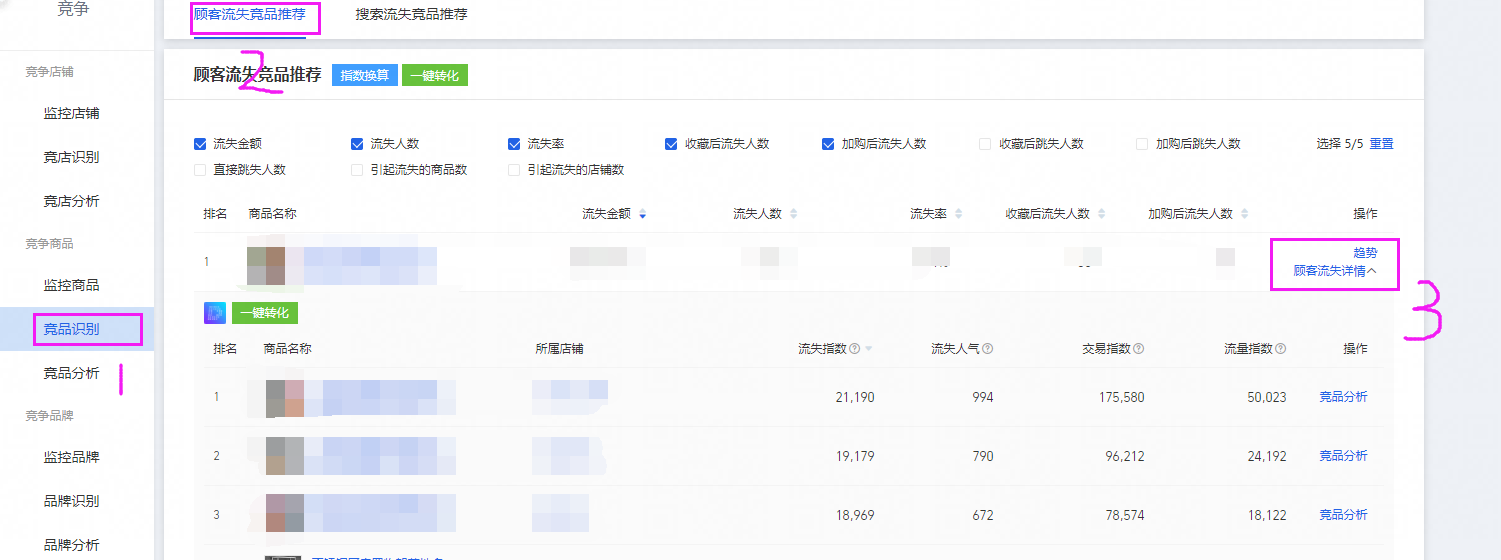Open 竞品分析 link in the 21,190 row
This screenshot has height=560, width=1501.
click(1343, 397)
